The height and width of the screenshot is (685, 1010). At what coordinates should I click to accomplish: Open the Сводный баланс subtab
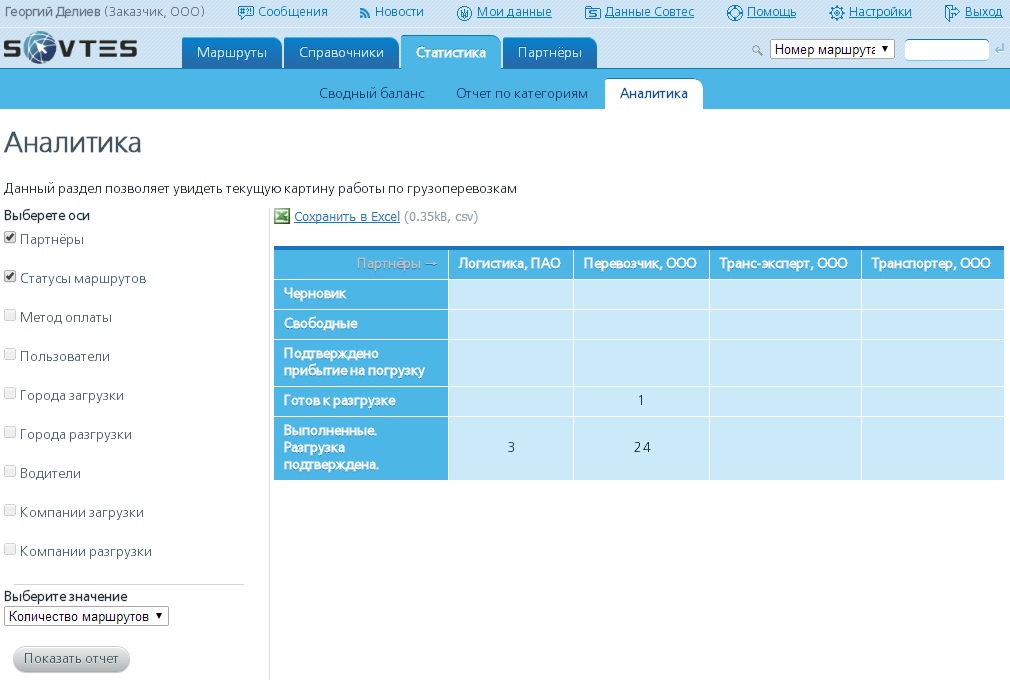point(372,93)
